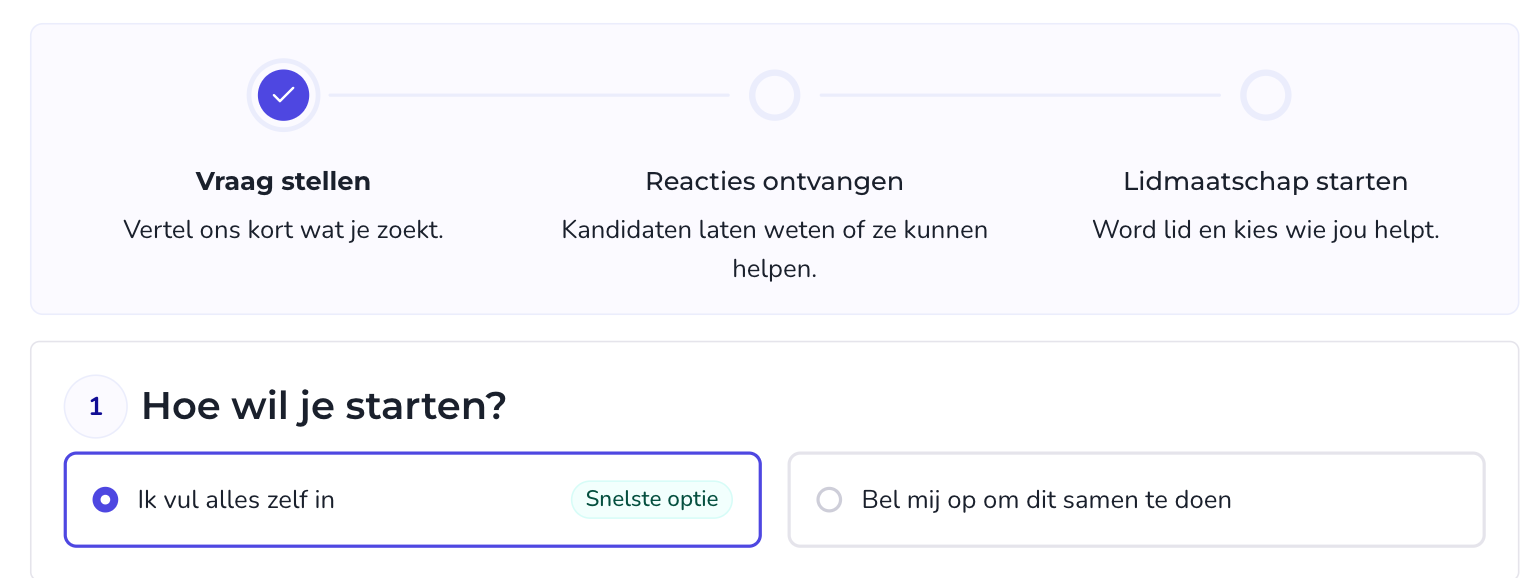The image size is (1540, 578).
Task: Select the Ik vul alles zelf in option
Action: (413, 499)
